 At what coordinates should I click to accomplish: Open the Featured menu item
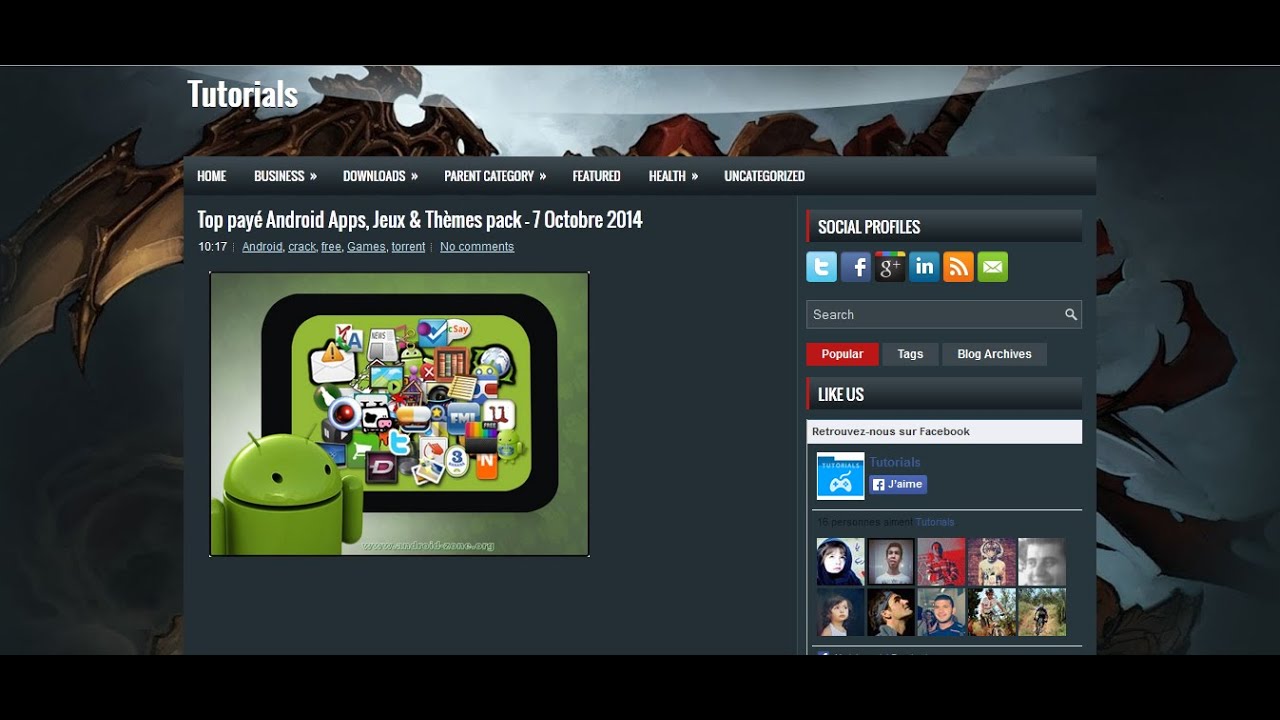point(596,176)
